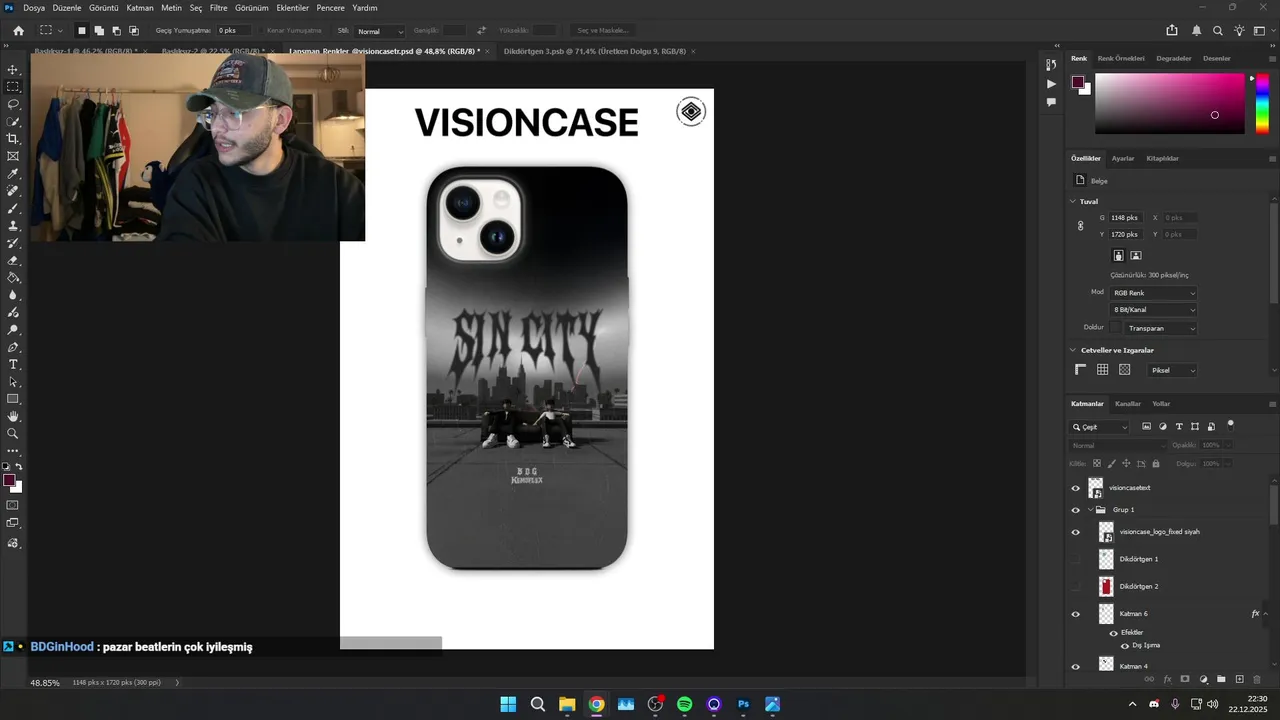Click the canvas width G field
The height and width of the screenshot is (720, 1280).
tap(1125, 217)
